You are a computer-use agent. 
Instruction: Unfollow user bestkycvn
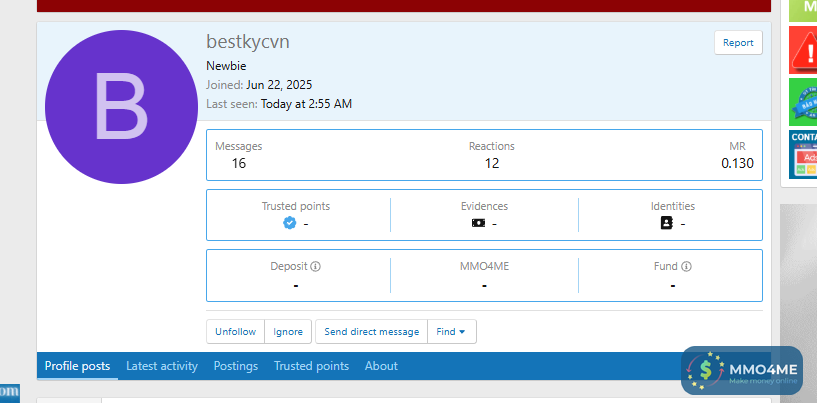pyautogui.click(x=236, y=332)
